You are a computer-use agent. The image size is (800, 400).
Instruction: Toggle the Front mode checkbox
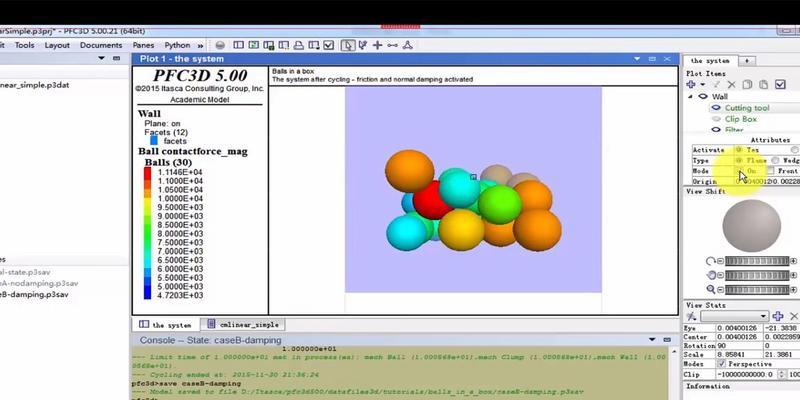point(770,171)
